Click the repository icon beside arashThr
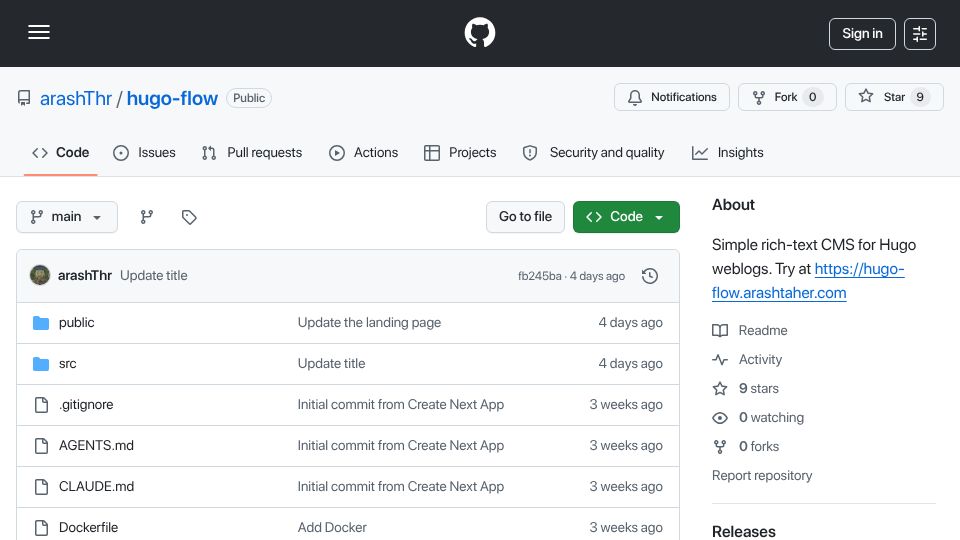This screenshot has height=540, width=960. pos(24,98)
